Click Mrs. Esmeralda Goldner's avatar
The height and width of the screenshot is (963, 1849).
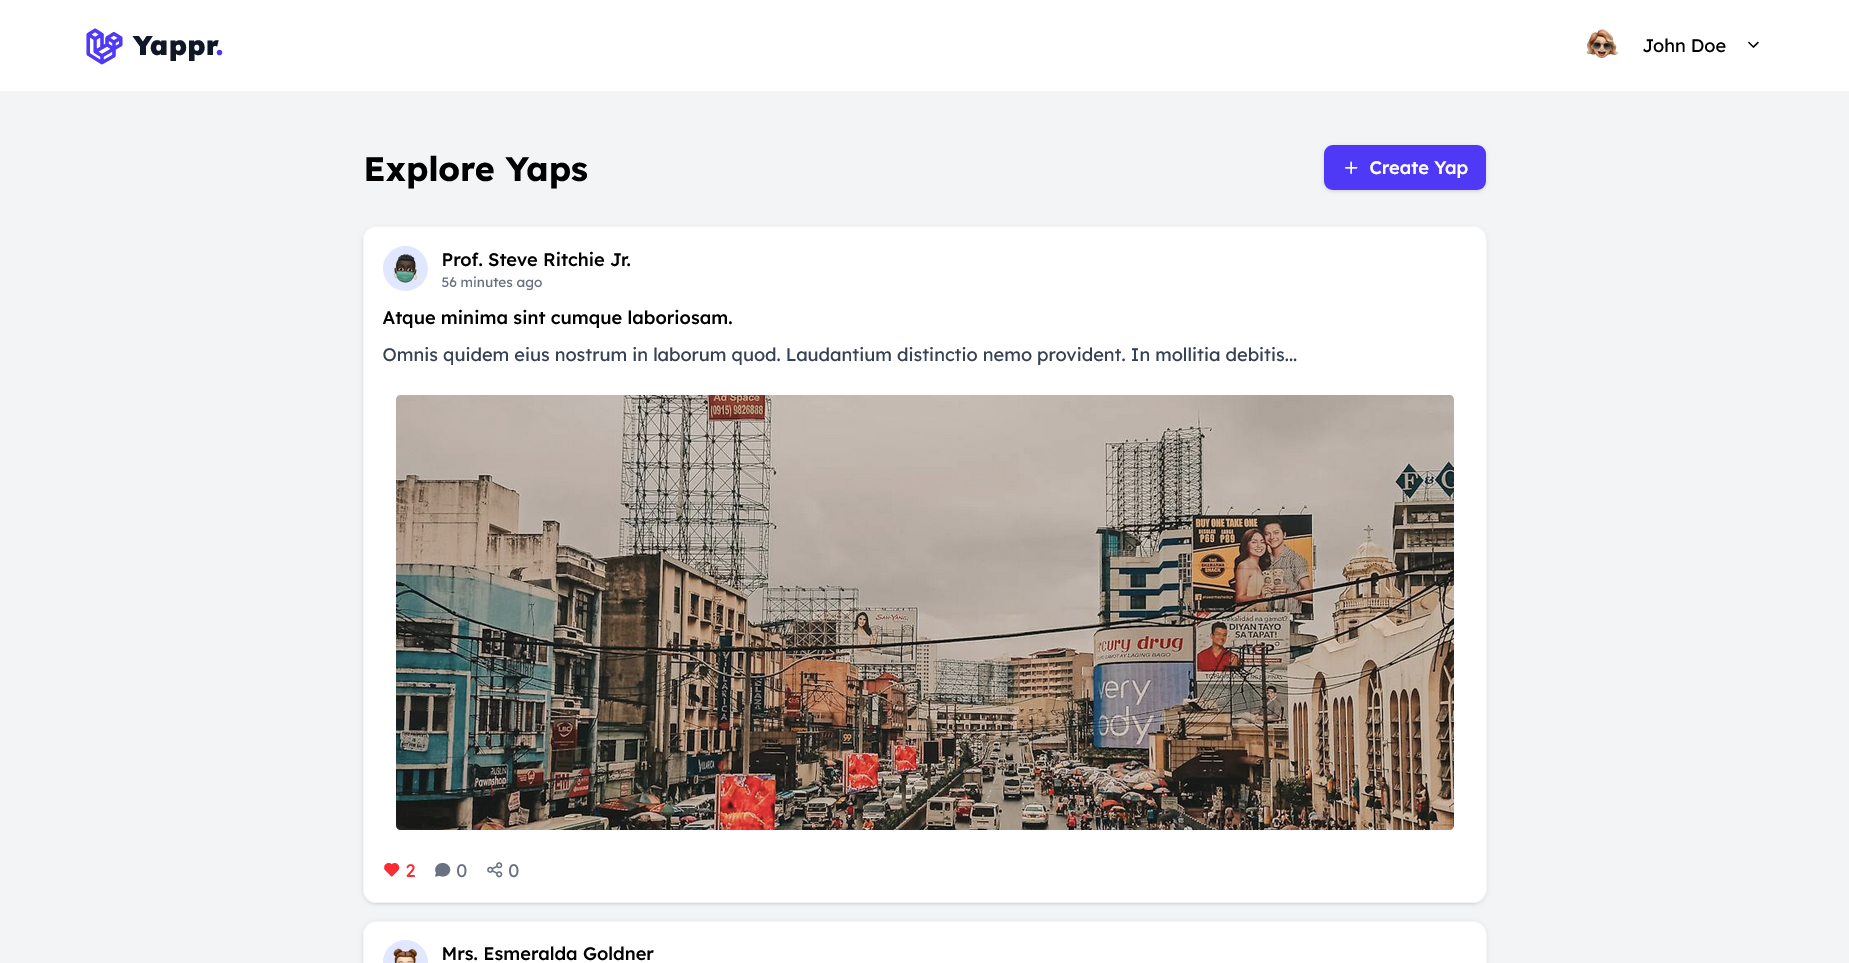[x=405, y=954]
